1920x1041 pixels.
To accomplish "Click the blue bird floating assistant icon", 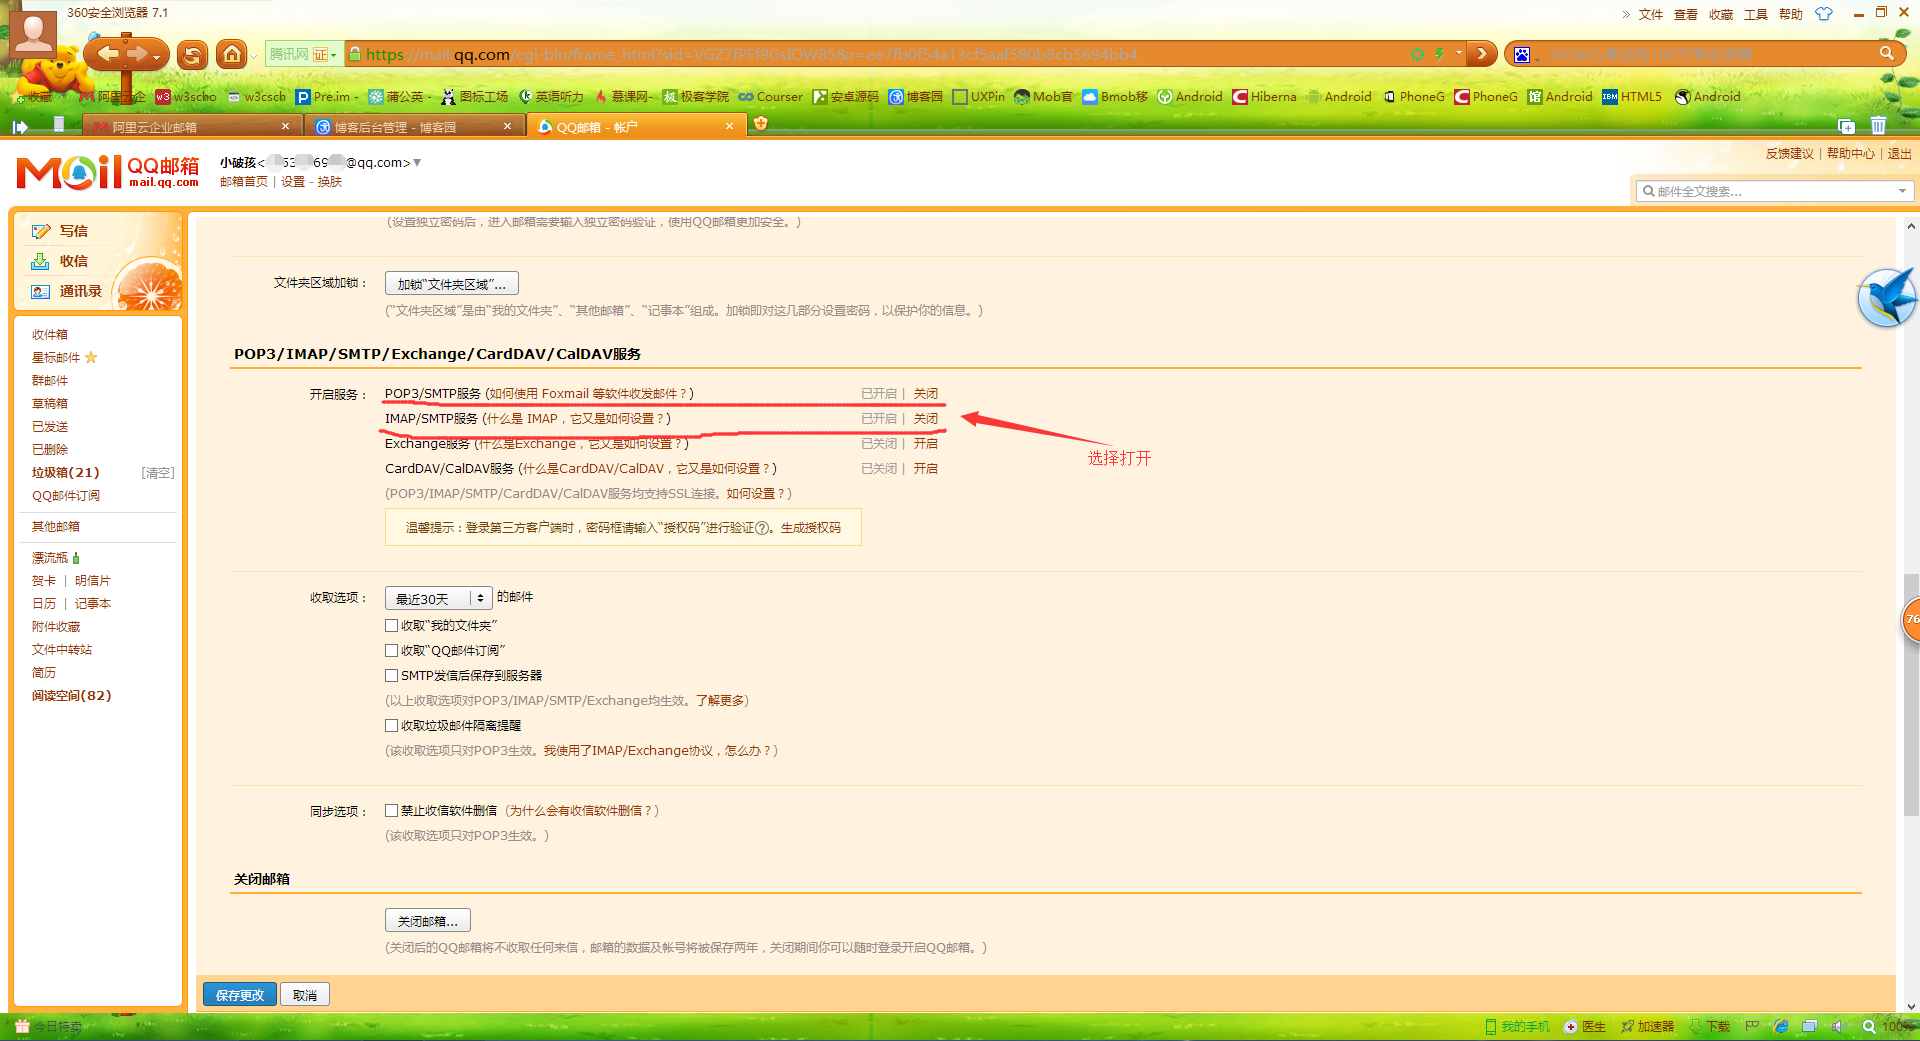I will pyautogui.click(x=1887, y=297).
